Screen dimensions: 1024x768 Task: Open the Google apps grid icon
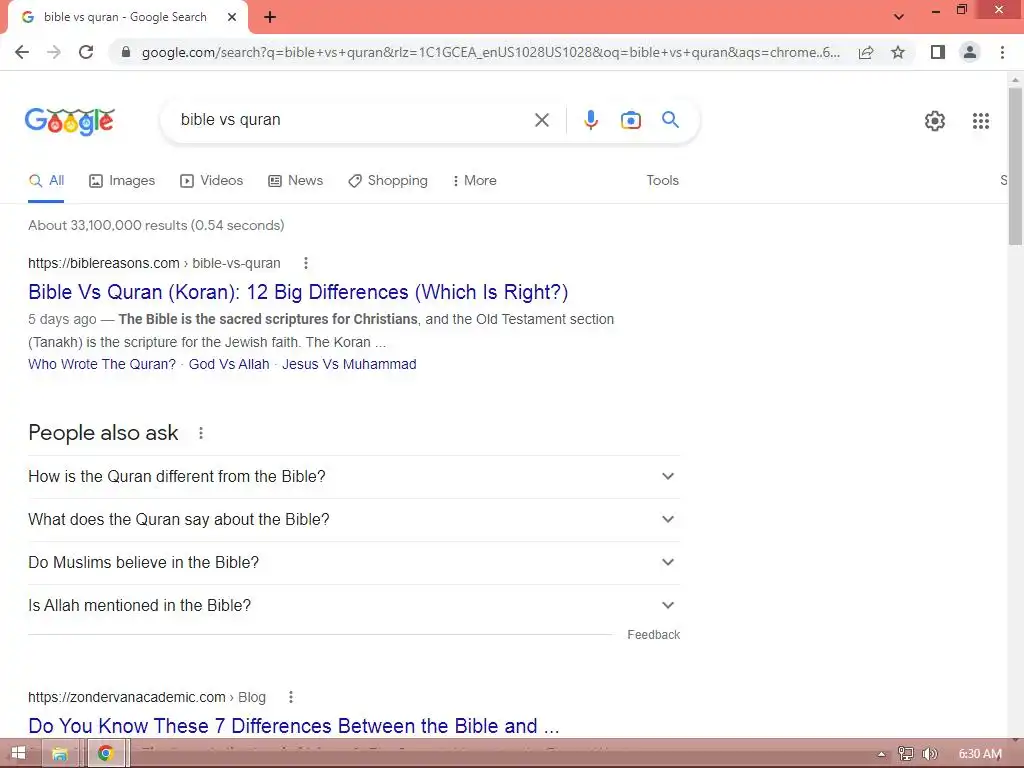[x=981, y=121]
